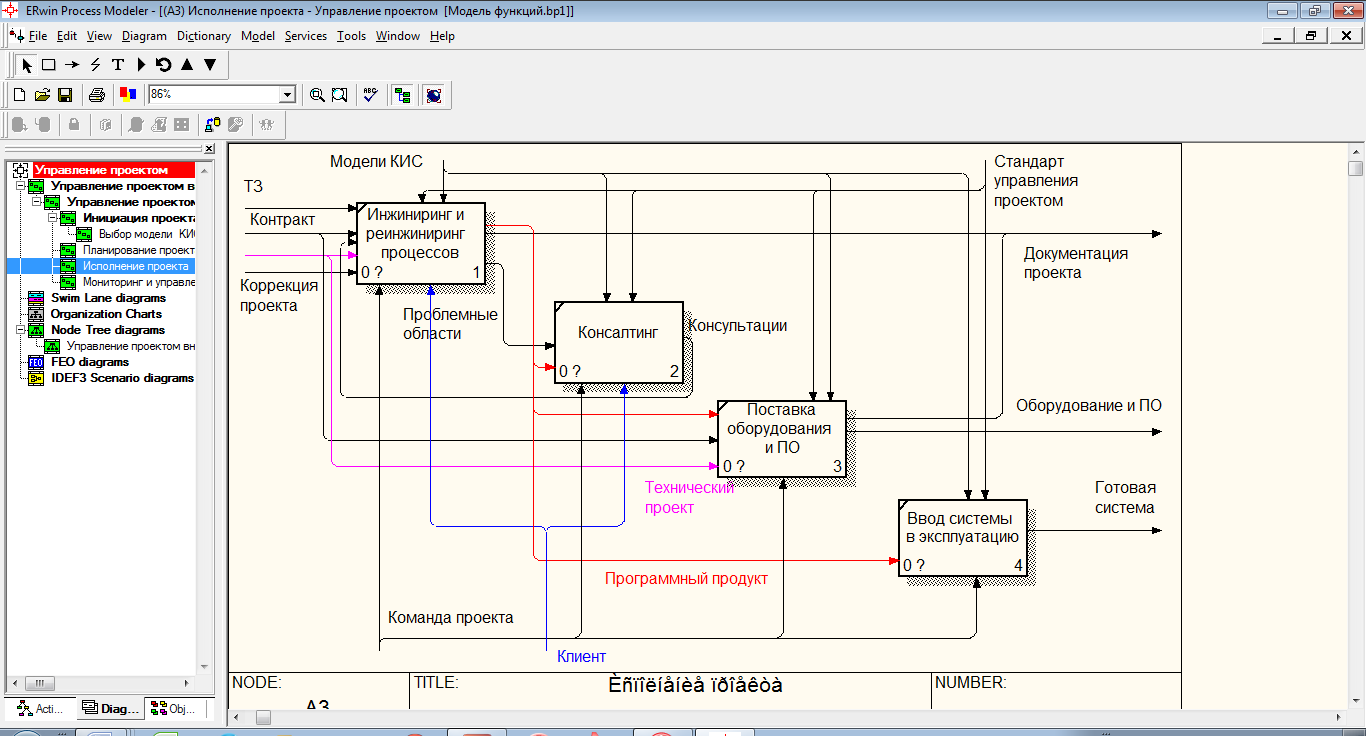Select the Инжиниринг и реинжиниринг процессов box

tap(422, 243)
